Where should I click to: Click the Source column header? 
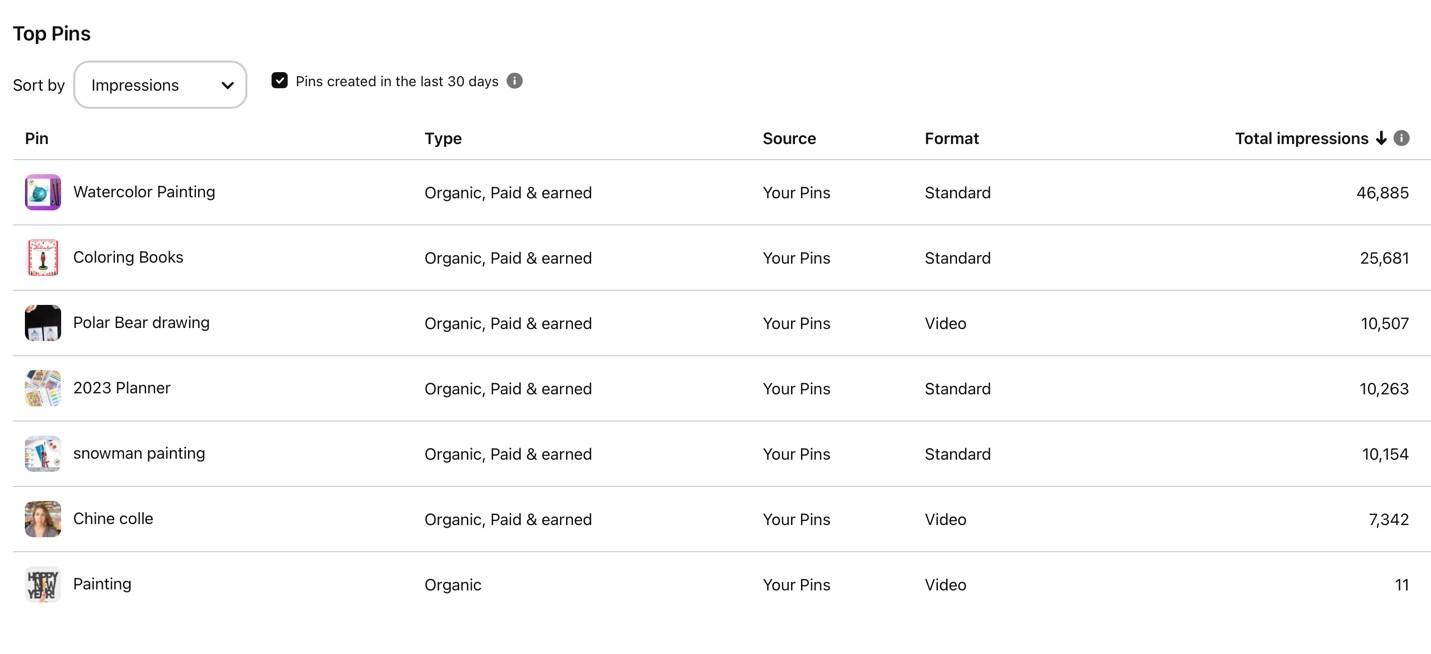tap(789, 138)
